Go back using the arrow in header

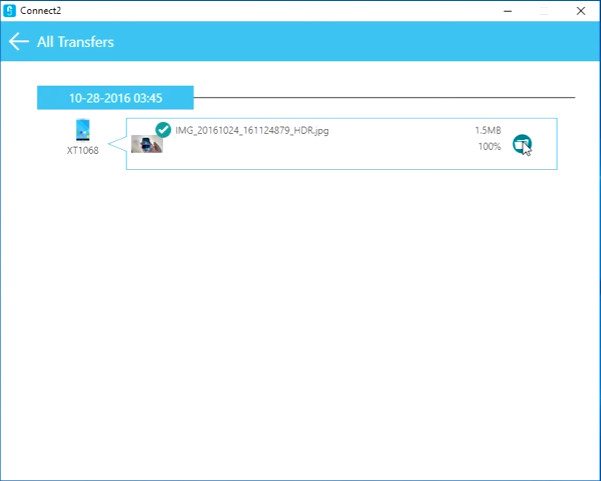point(18,41)
